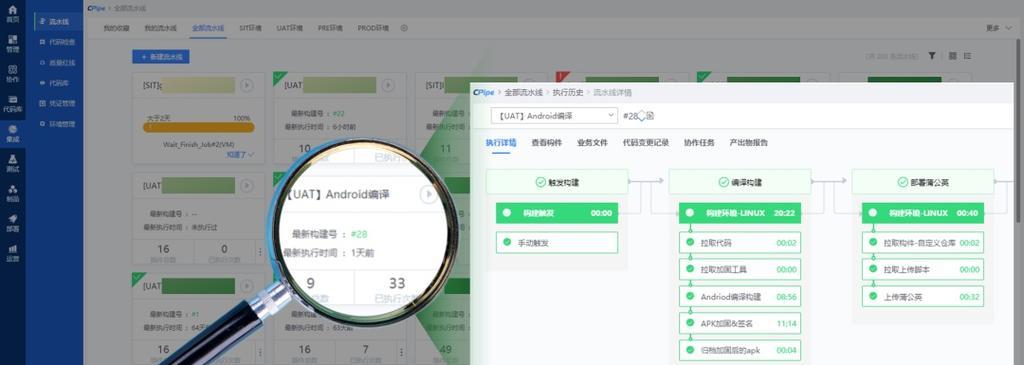Select the 部署蒲公英 stage header
The image size is (1024, 365).
pyautogui.click(x=923, y=182)
